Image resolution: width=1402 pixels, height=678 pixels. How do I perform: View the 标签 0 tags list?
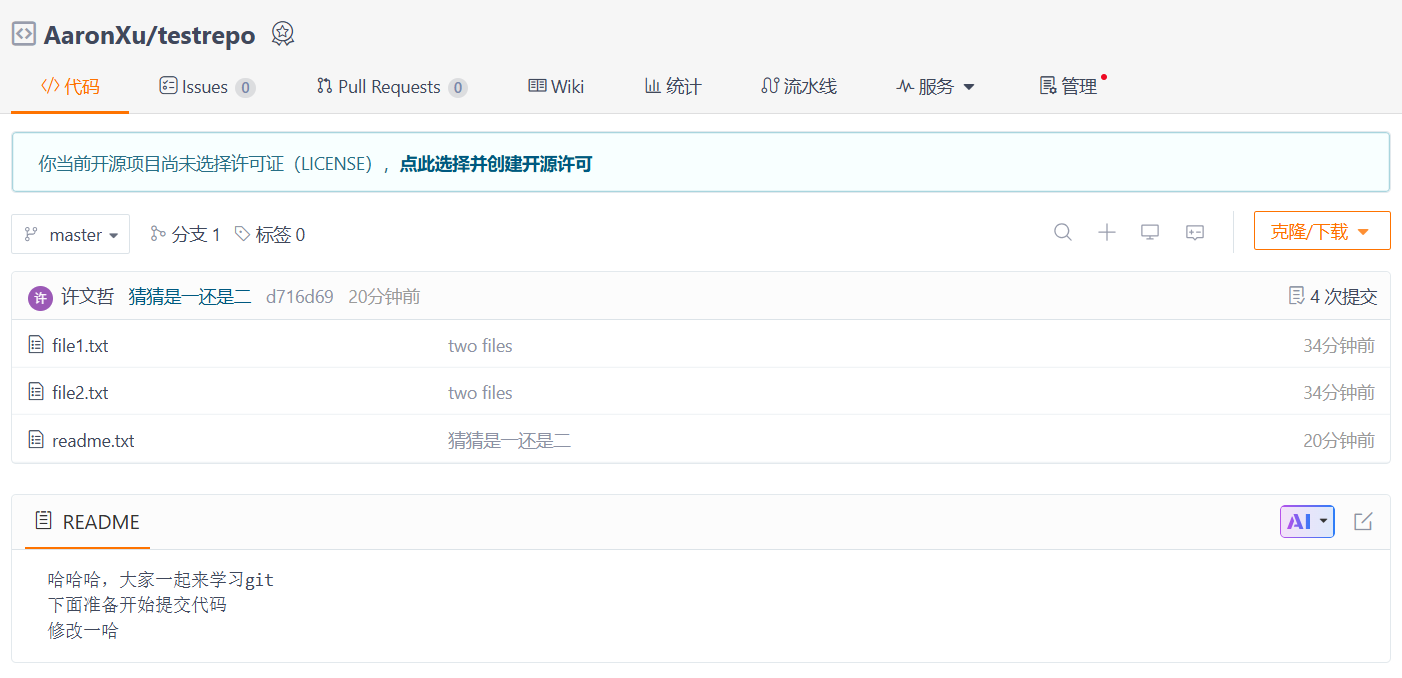270,235
